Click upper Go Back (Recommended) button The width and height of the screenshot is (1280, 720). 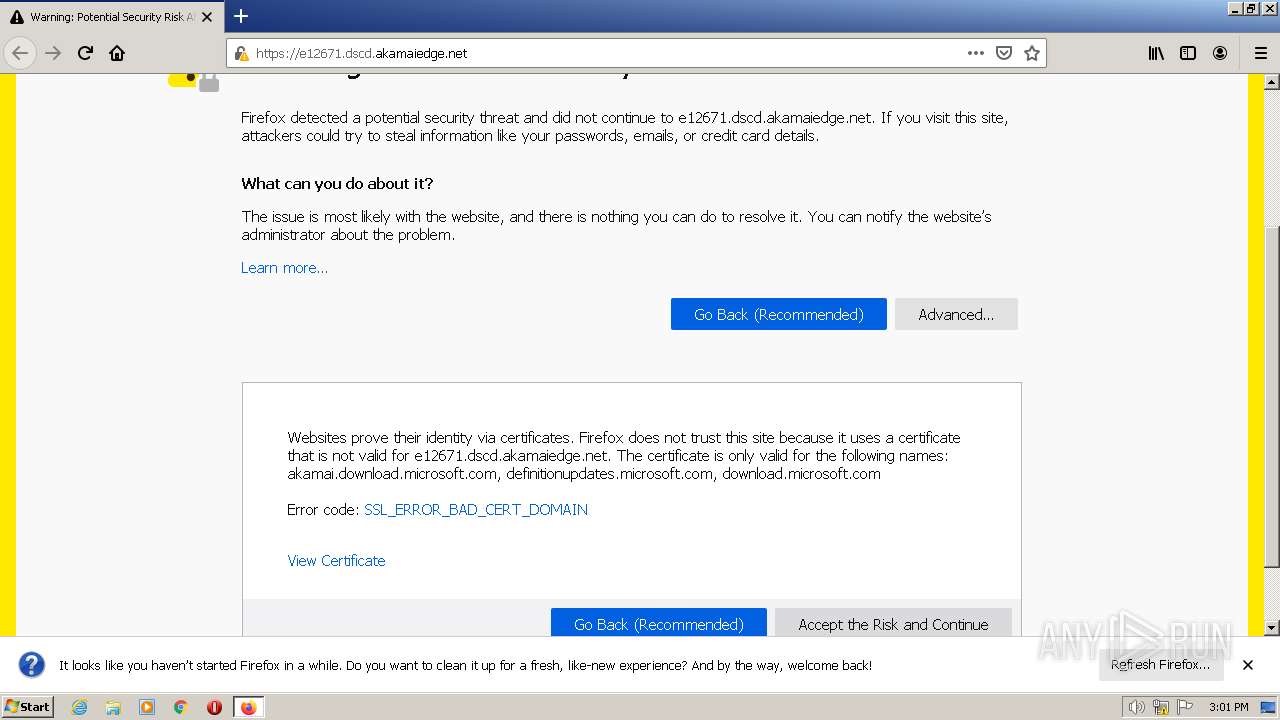pos(778,314)
